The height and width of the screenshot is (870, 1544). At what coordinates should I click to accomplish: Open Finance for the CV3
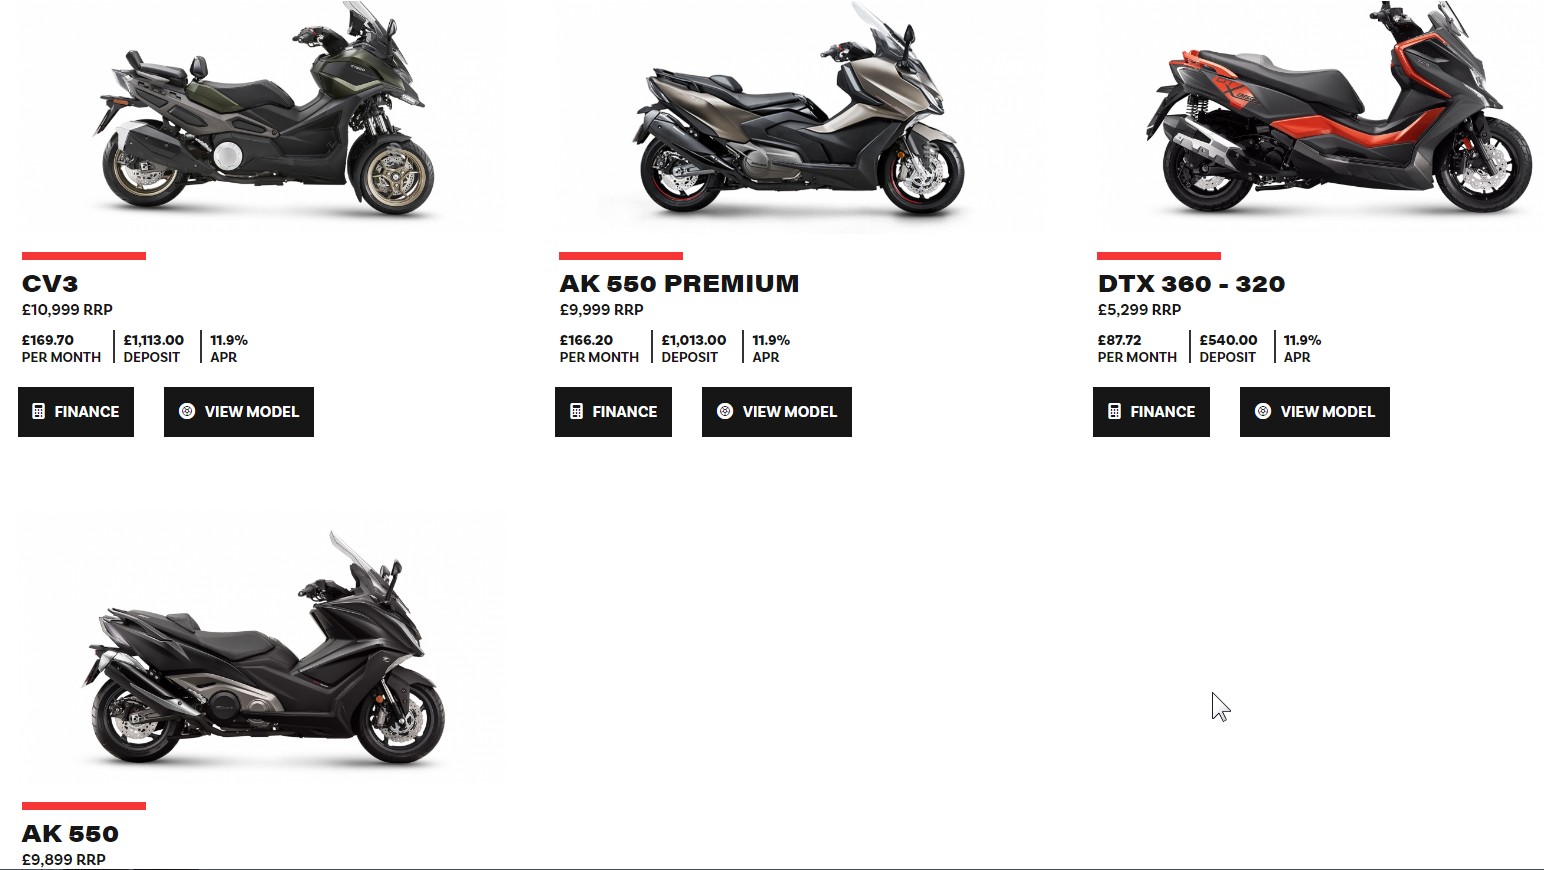coord(76,412)
